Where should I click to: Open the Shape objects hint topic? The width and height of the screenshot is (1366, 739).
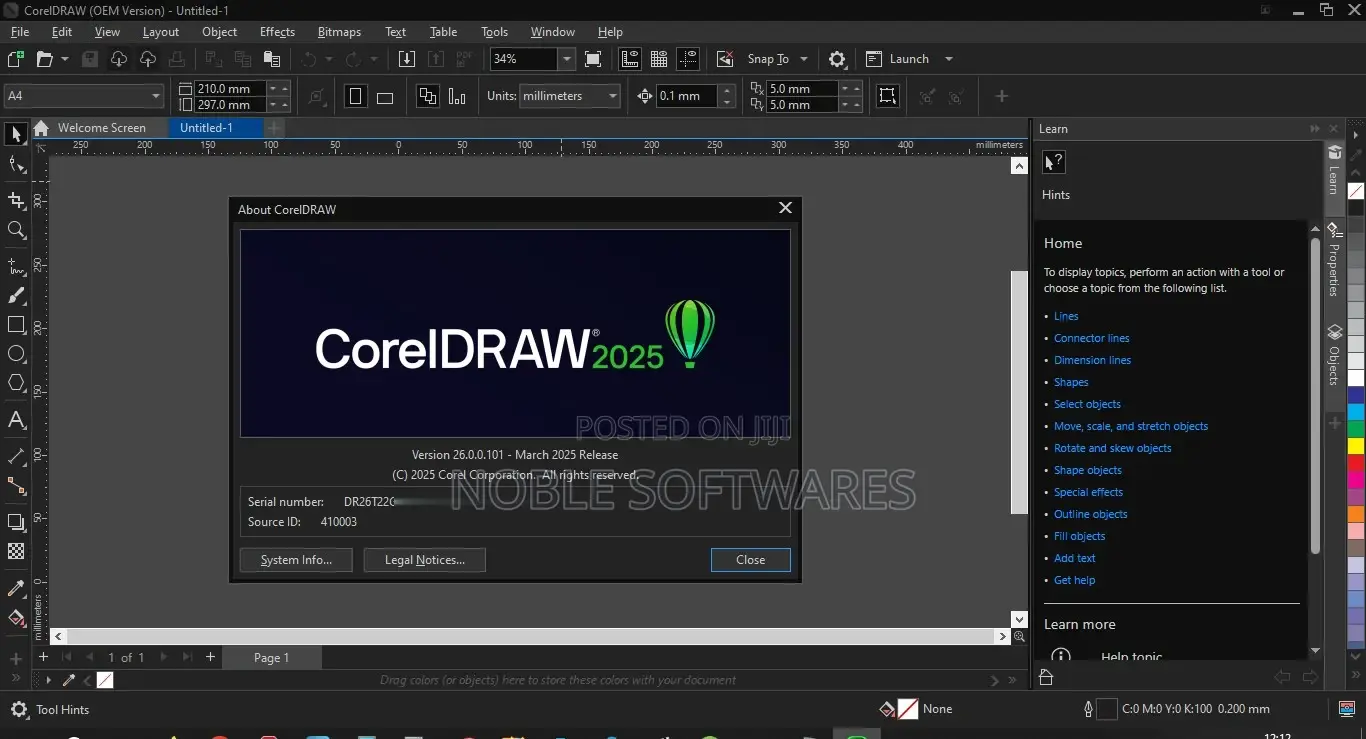(x=1087, y=470)
